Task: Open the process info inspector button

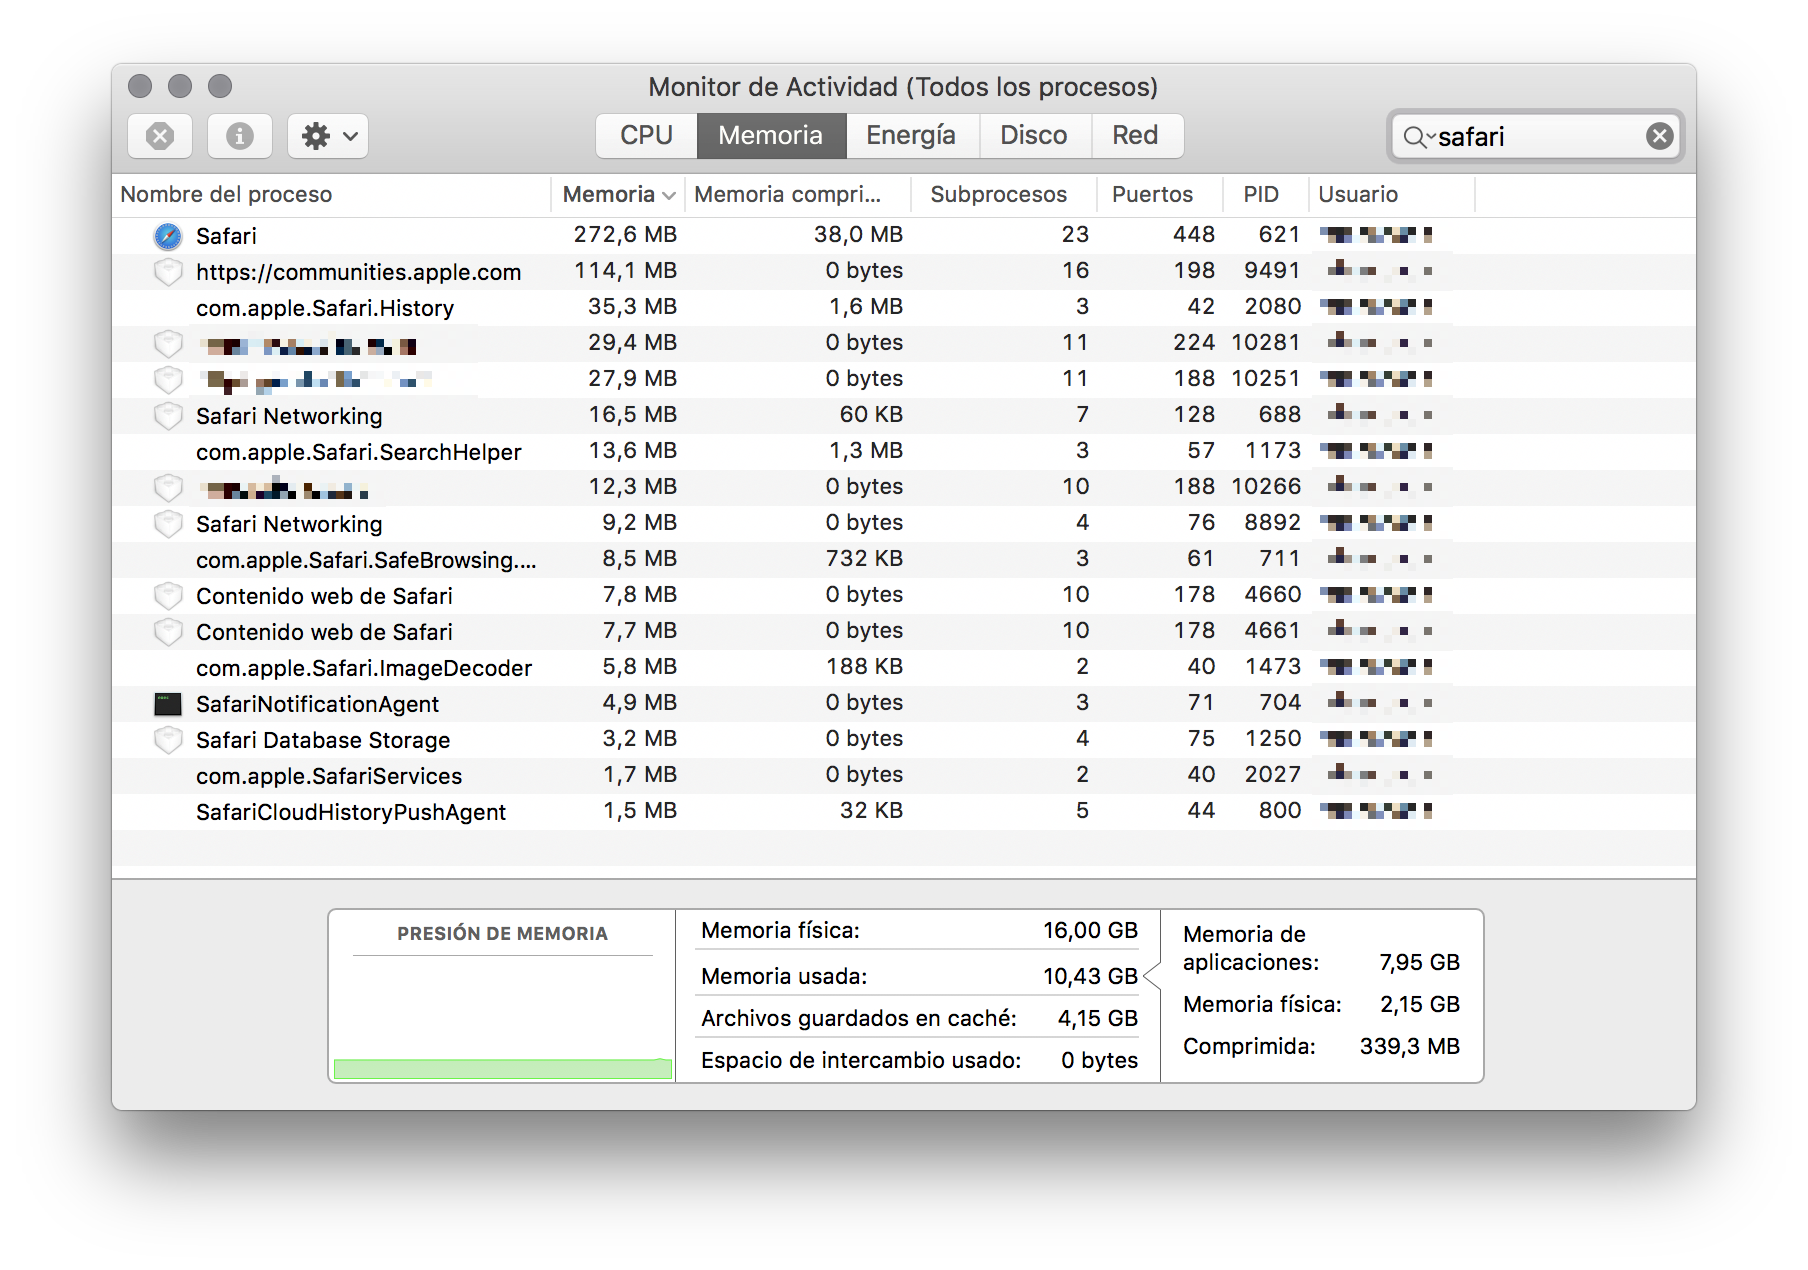Action: [x=240, y=136]
